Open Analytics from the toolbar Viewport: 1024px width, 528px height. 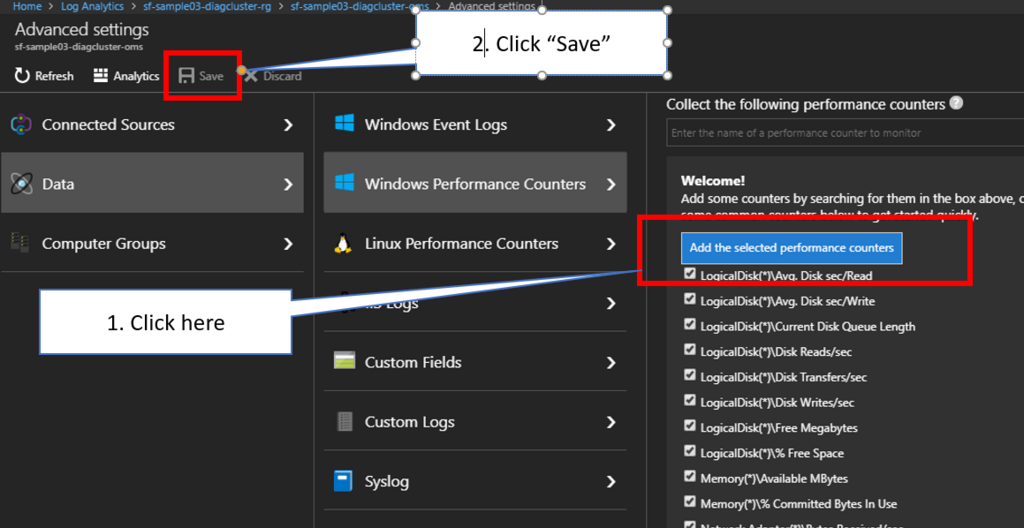click(127, 76)
